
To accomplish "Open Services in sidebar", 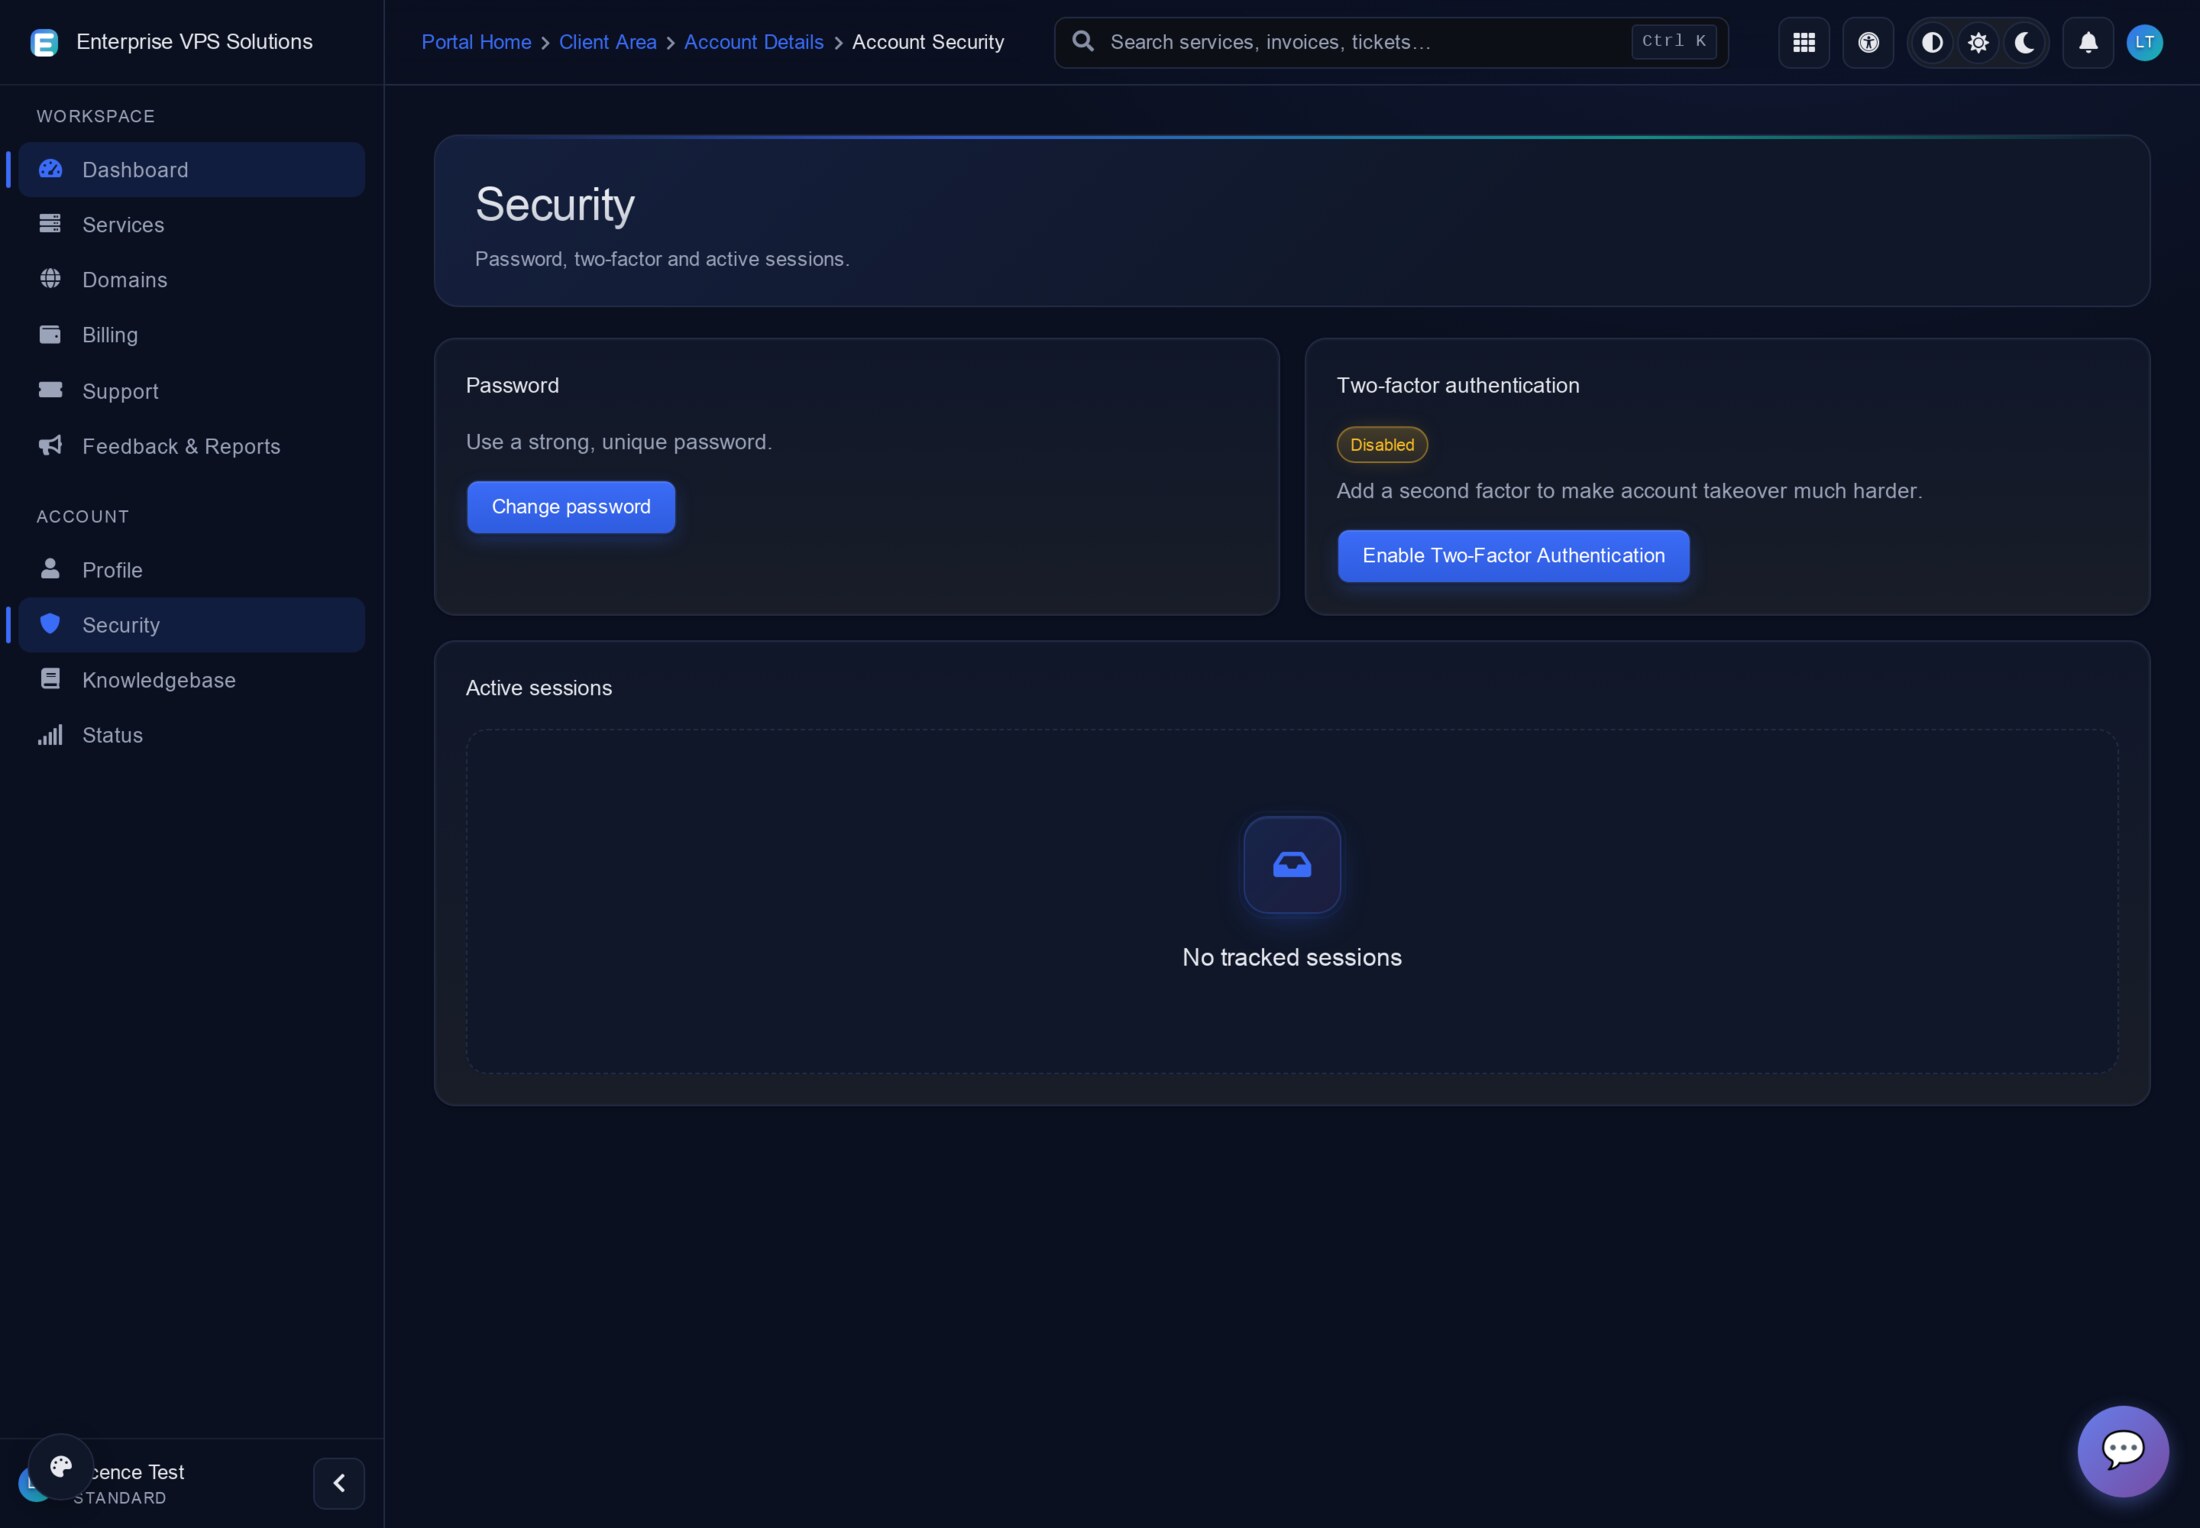I will tap(192, 224).
